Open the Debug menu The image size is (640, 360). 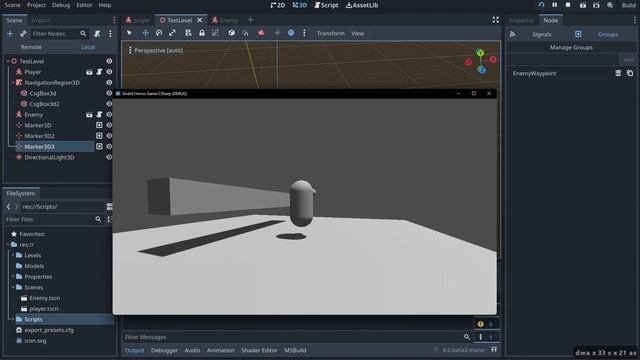point(61,5)
